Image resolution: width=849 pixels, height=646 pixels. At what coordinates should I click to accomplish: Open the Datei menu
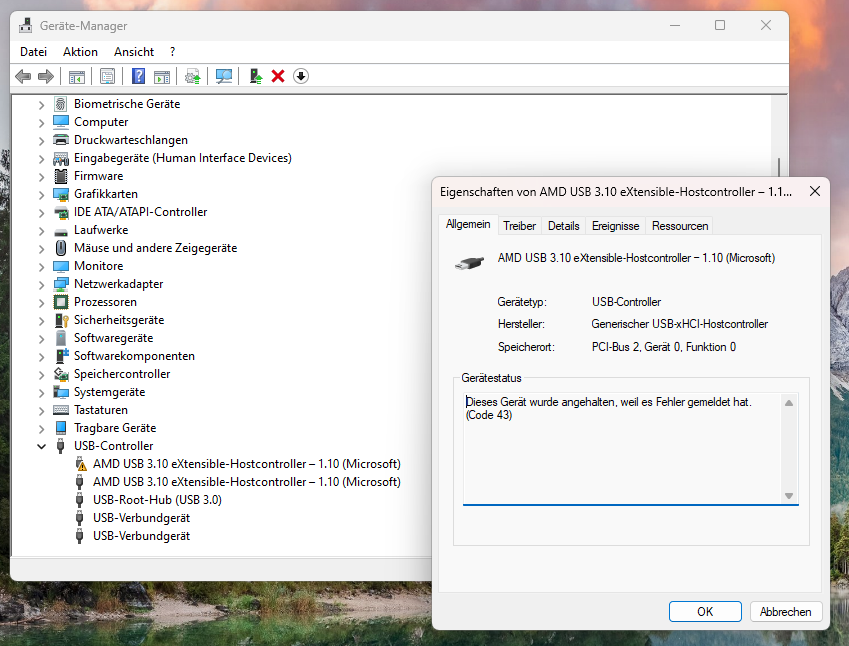[34, 52]
